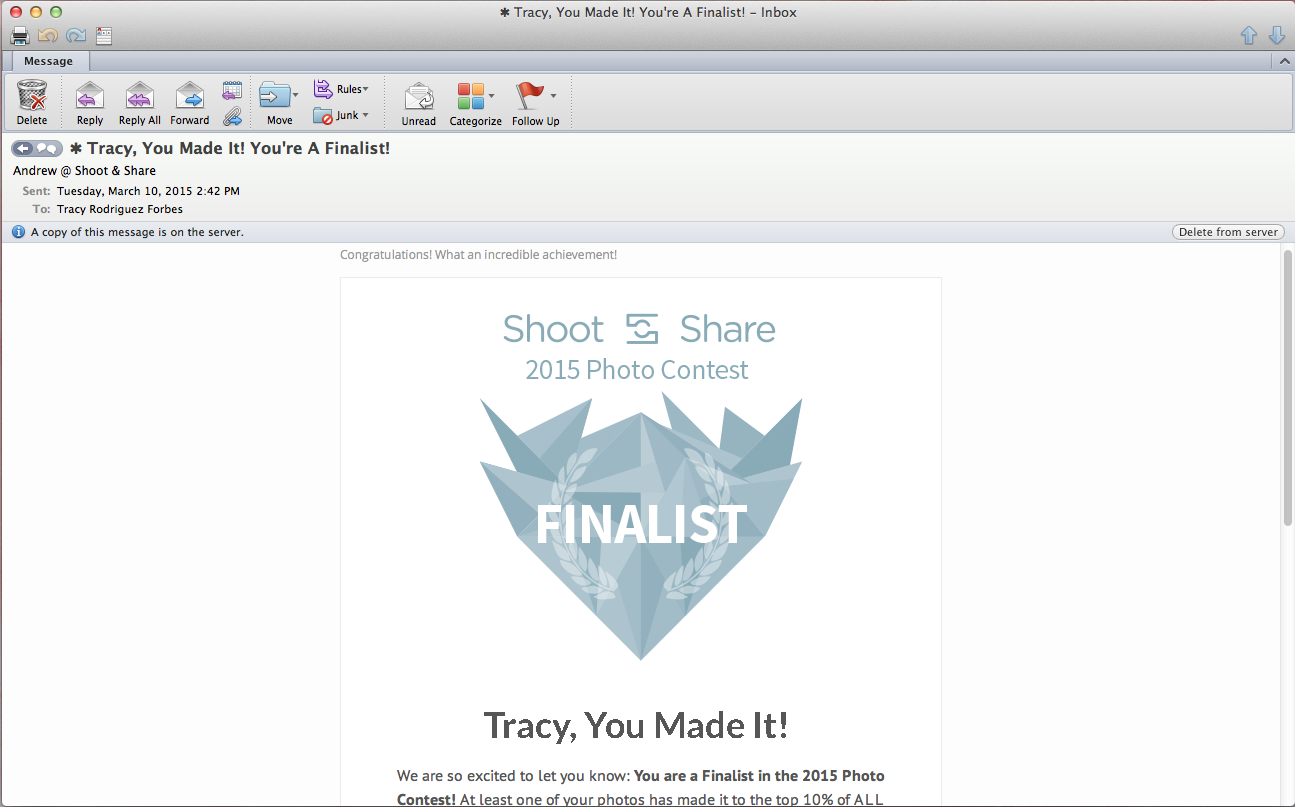Click Reply All envelope icon
The width and height of the screenshot is (1295, 807).
pyautogui.click(x=140, y=96)
